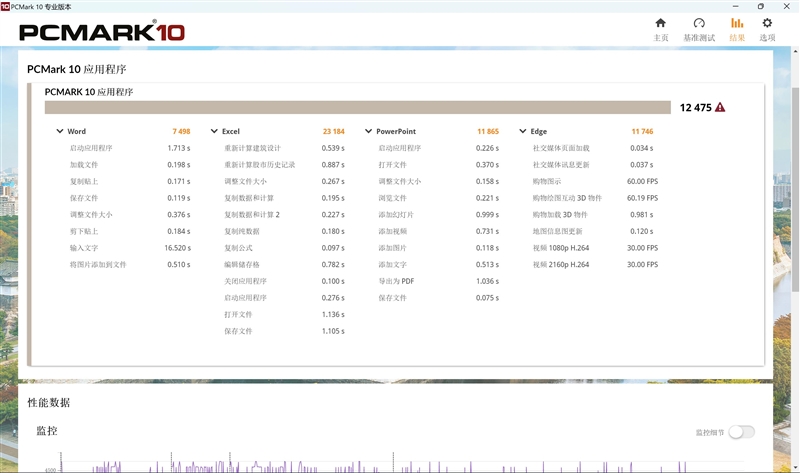Click the overall score 12 475
Viewport: 800px width, 473px height.
695,108
